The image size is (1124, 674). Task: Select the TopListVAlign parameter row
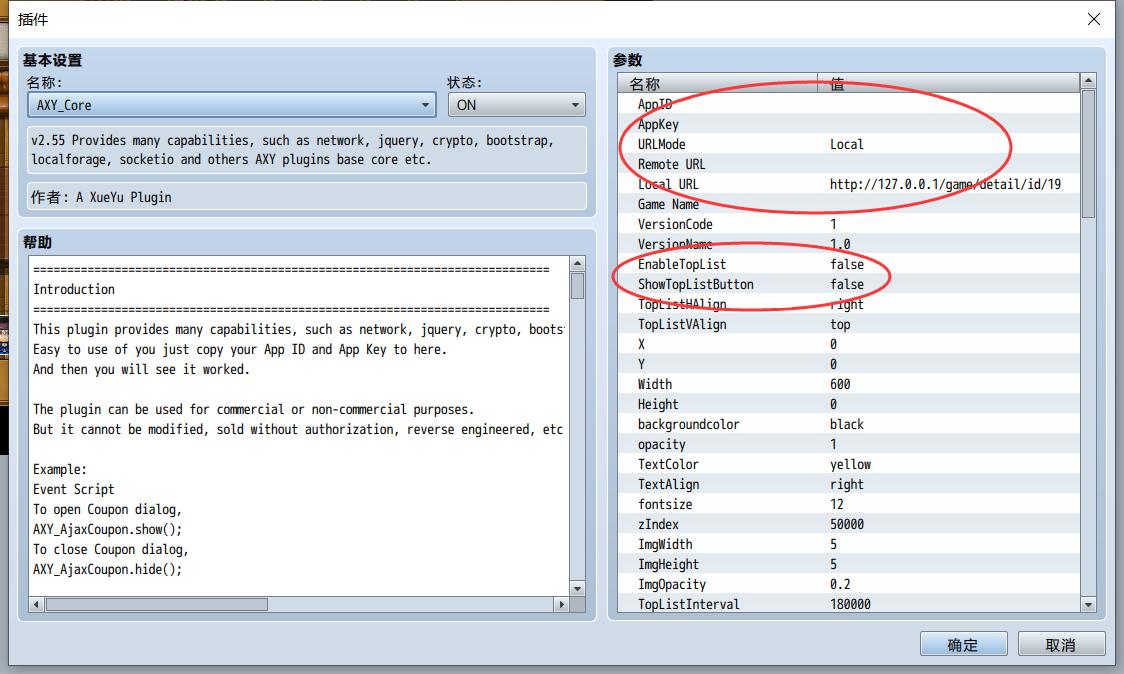tap(849, 324)
